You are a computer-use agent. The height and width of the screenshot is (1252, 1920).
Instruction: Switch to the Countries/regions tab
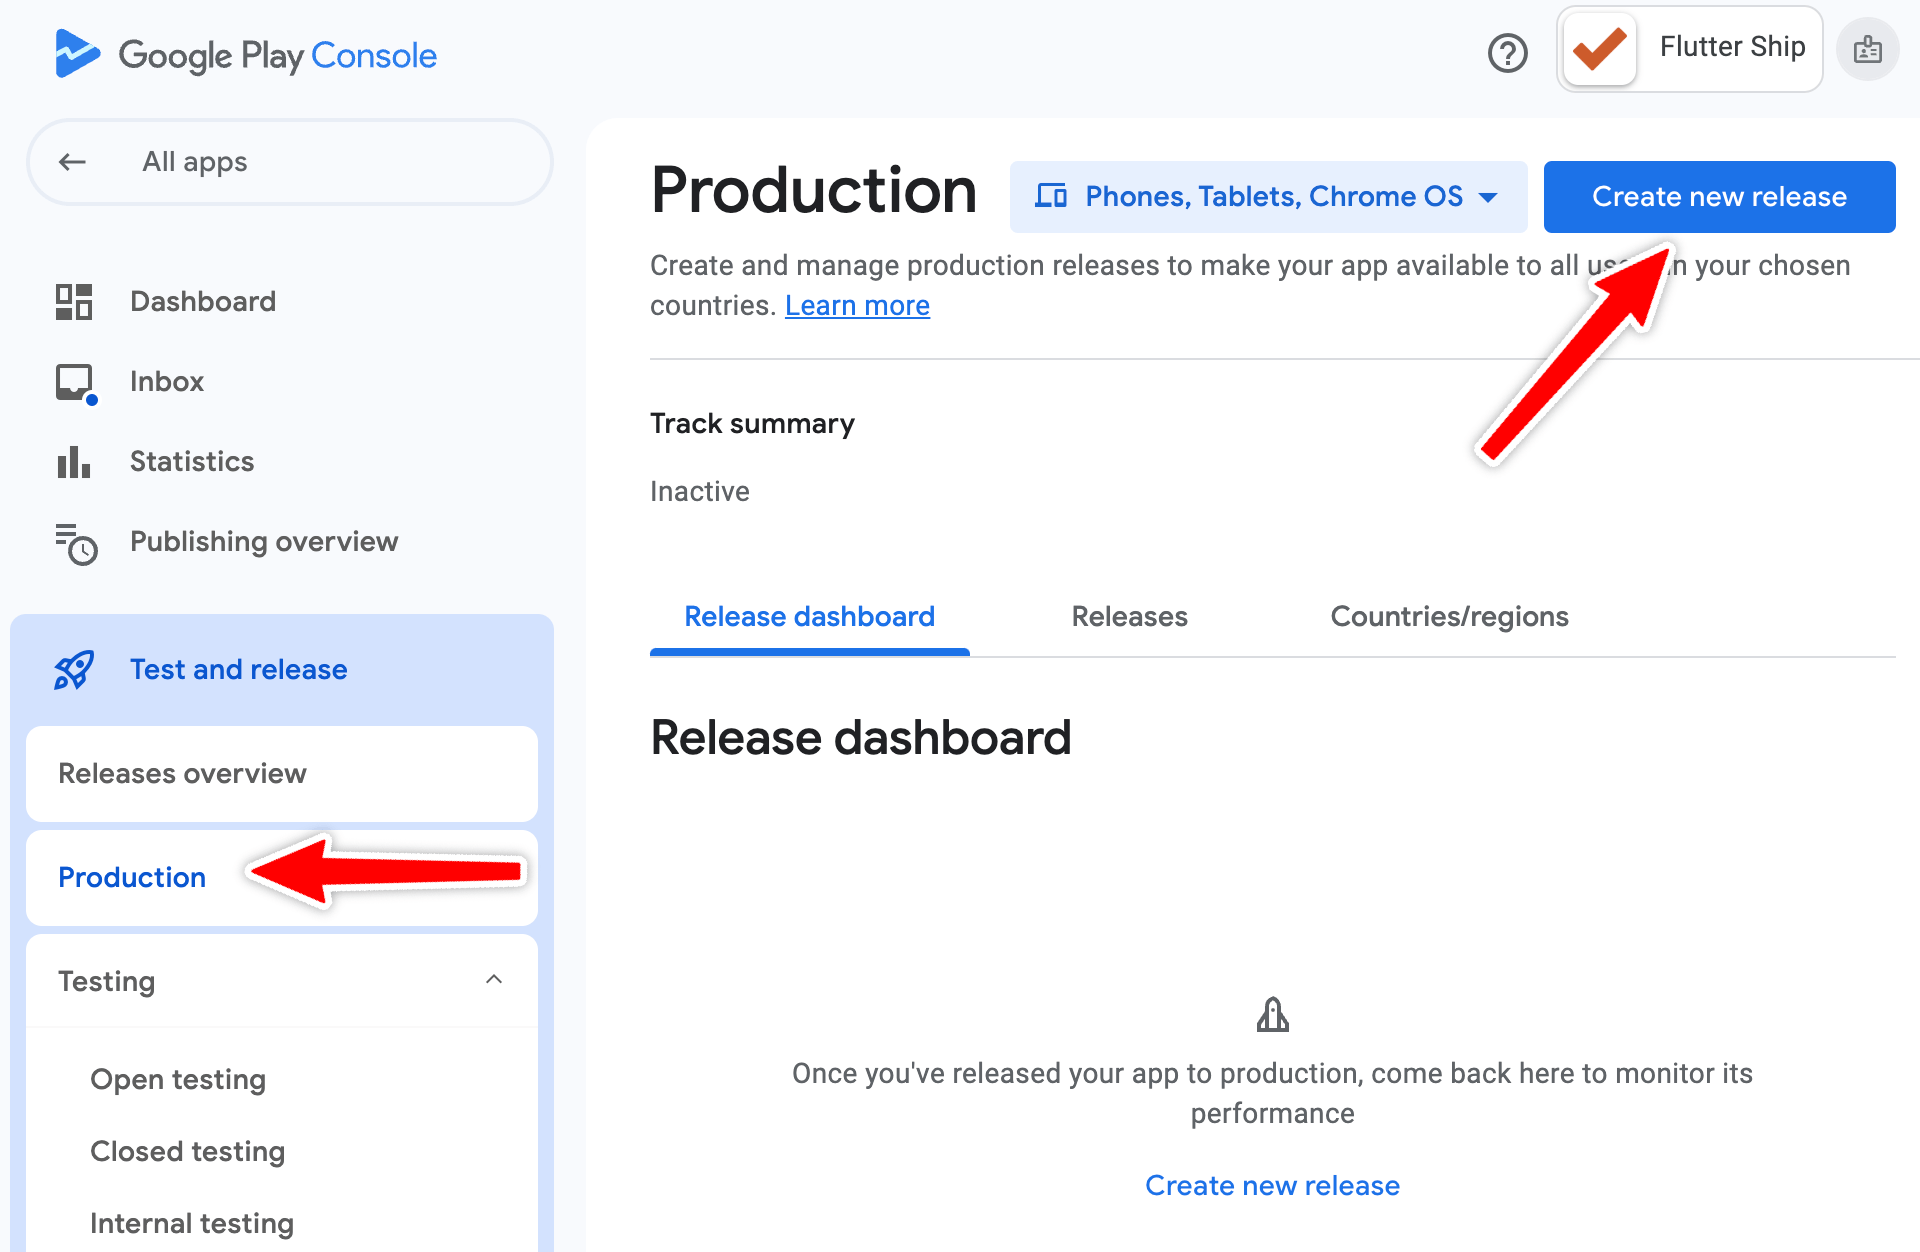[1449, 617]
